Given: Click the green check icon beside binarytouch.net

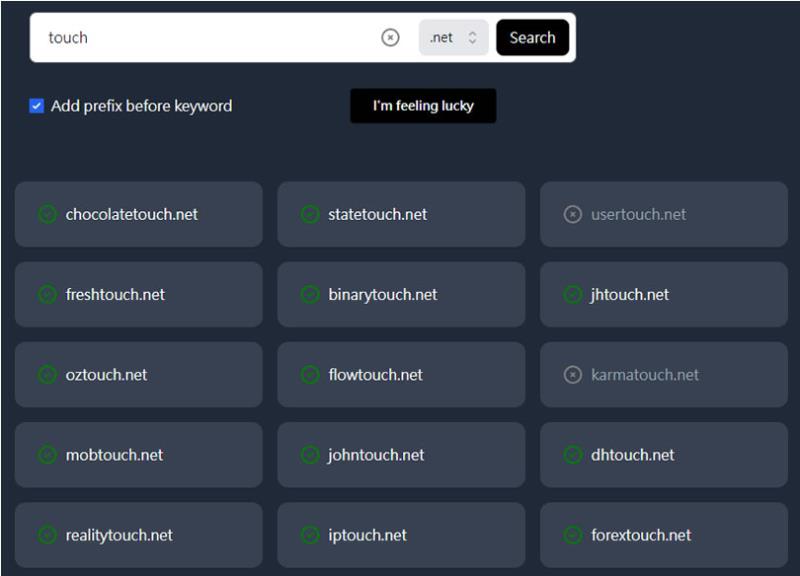Looking at the screenshot, I should (x=310, y=294).
